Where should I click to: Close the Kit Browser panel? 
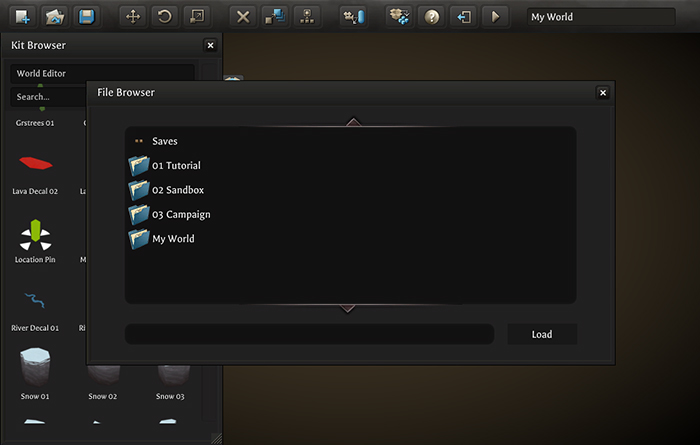click(210, 45)
